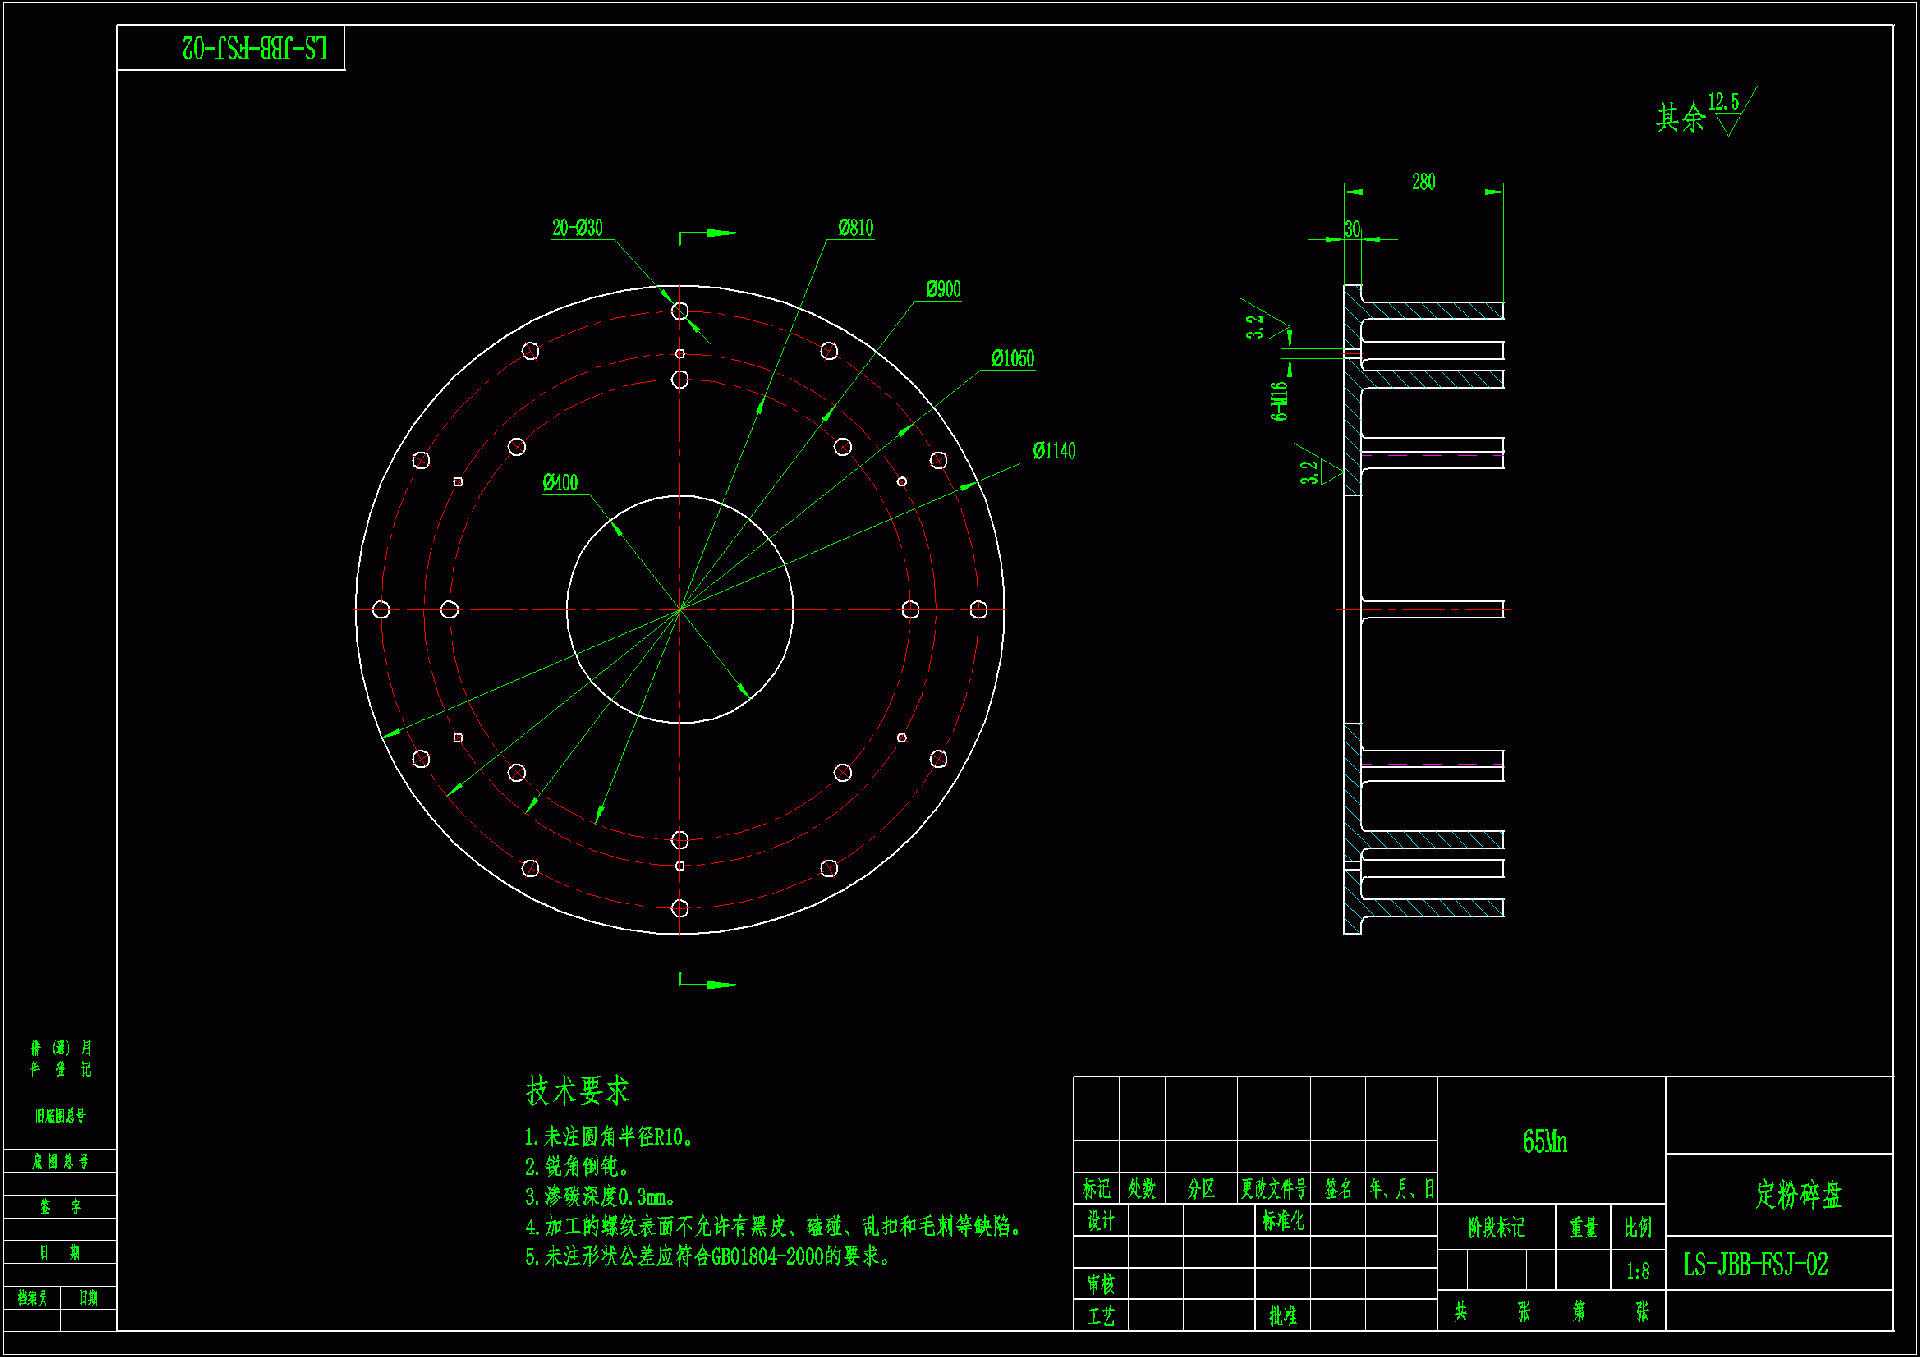Click the top hole on flange circle
This screenshot has height=1357, width=1920.
pyautogui.click(x=680, y=311)
